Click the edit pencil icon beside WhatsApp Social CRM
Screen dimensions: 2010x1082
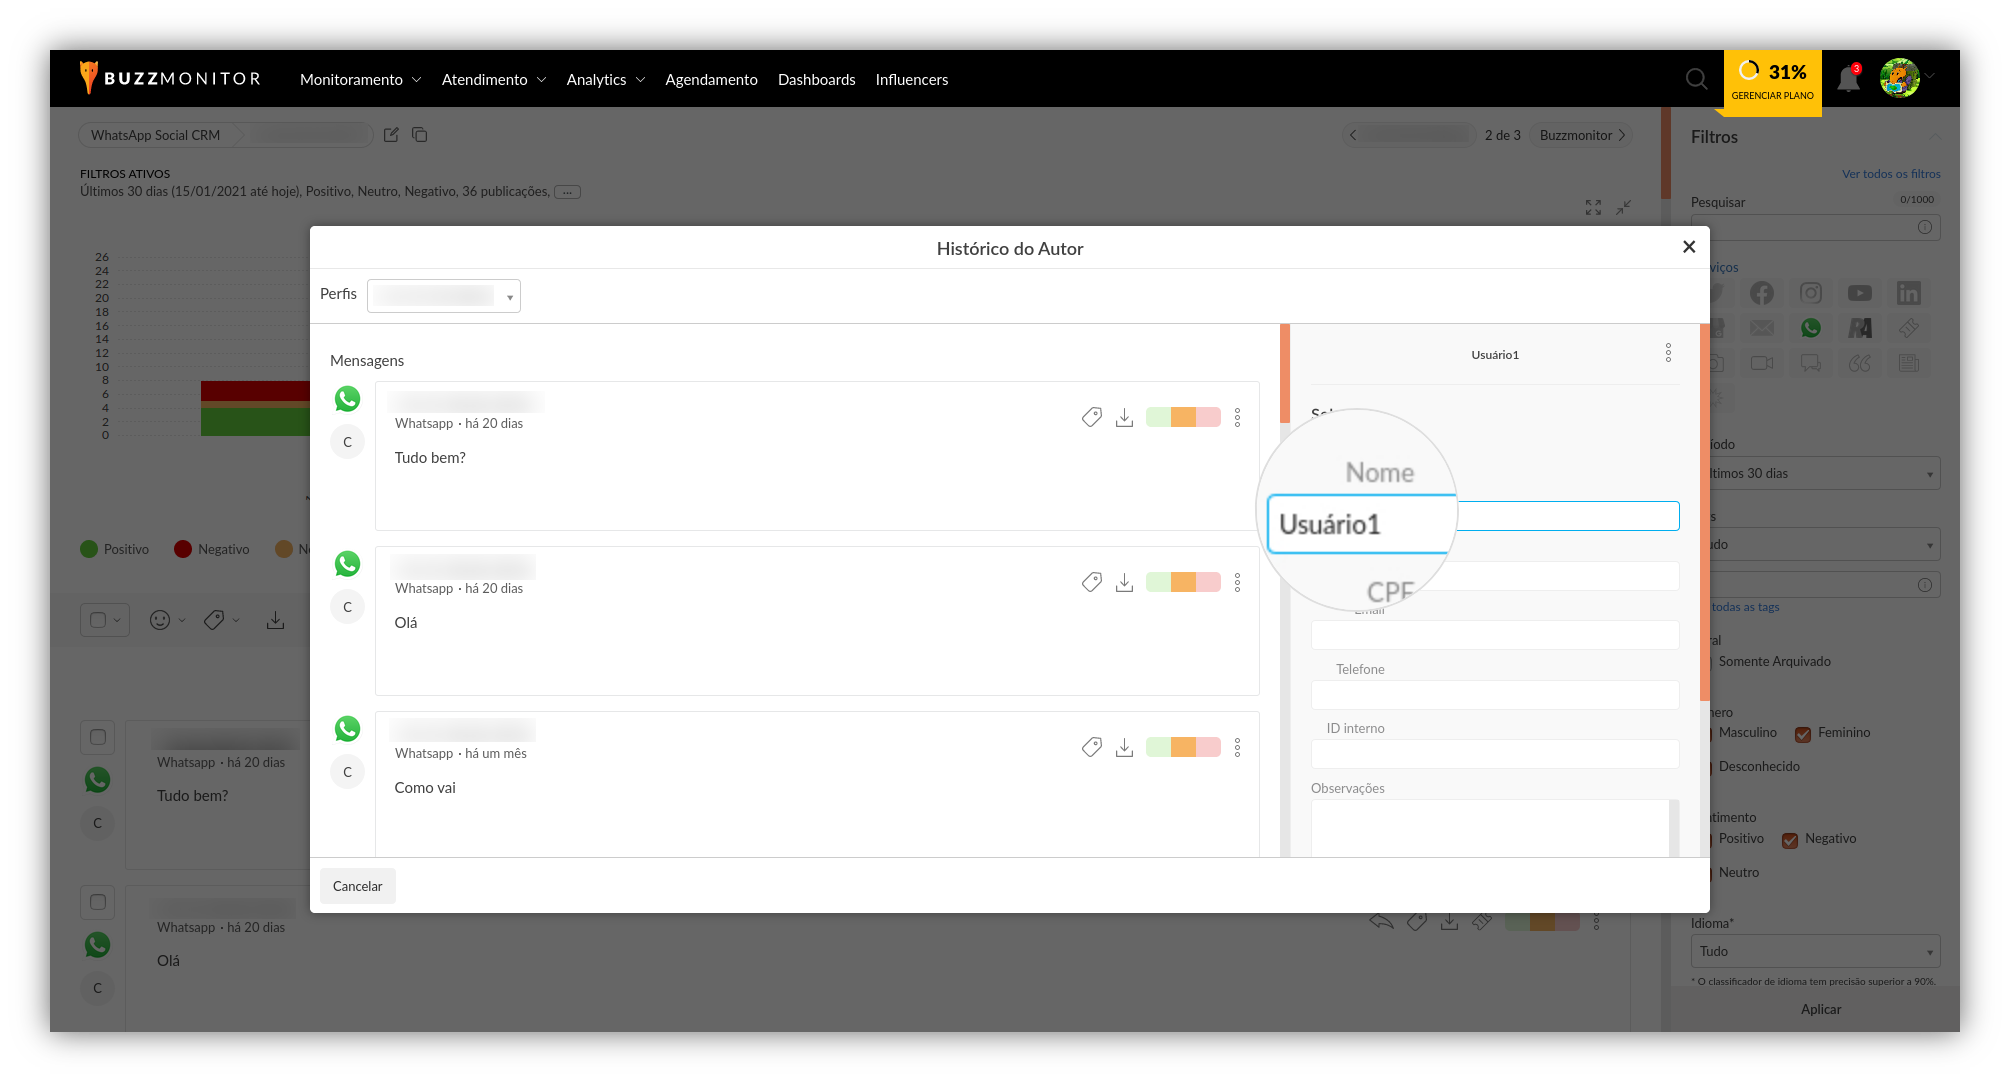click(391, 135)
